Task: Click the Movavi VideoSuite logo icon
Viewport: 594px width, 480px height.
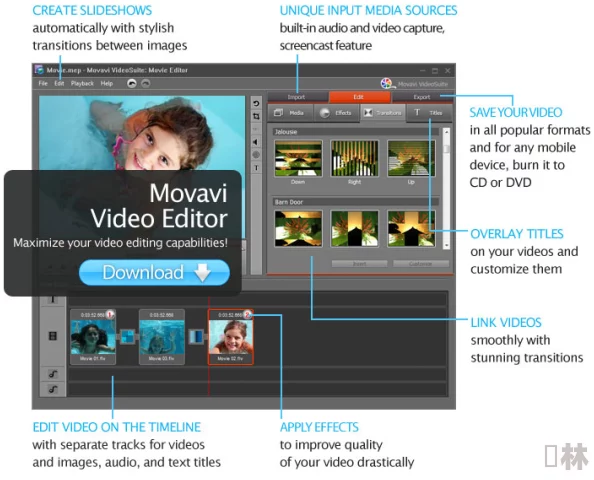Action: click(386, 83)
